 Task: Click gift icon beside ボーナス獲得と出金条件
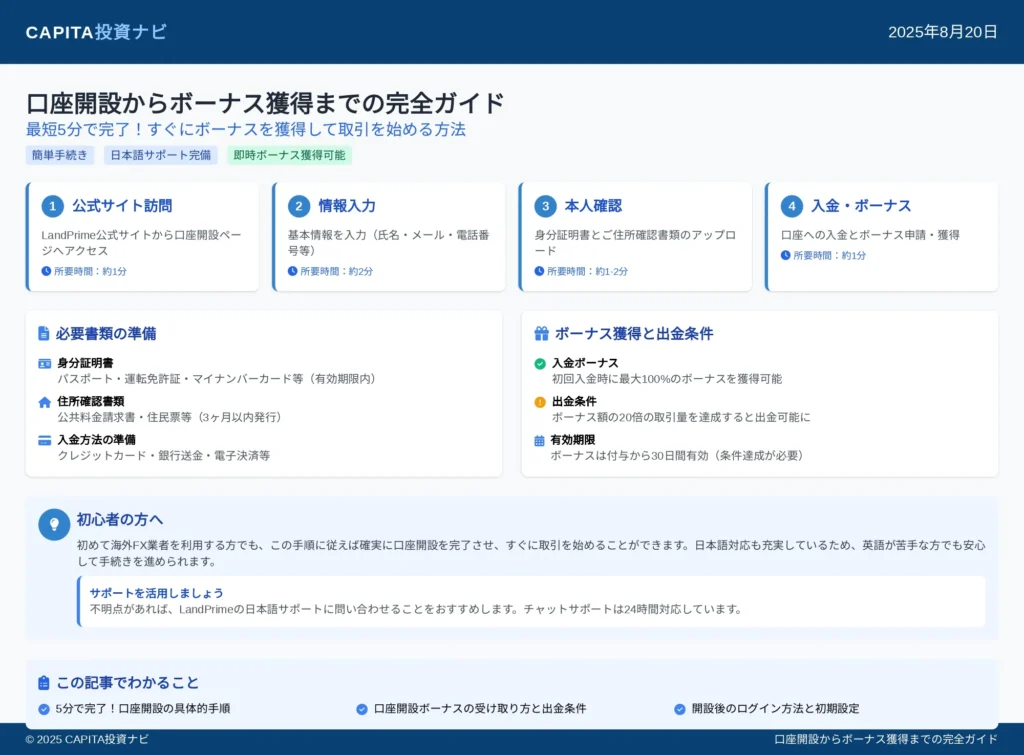pyautogui.click(x=541, y=334)
